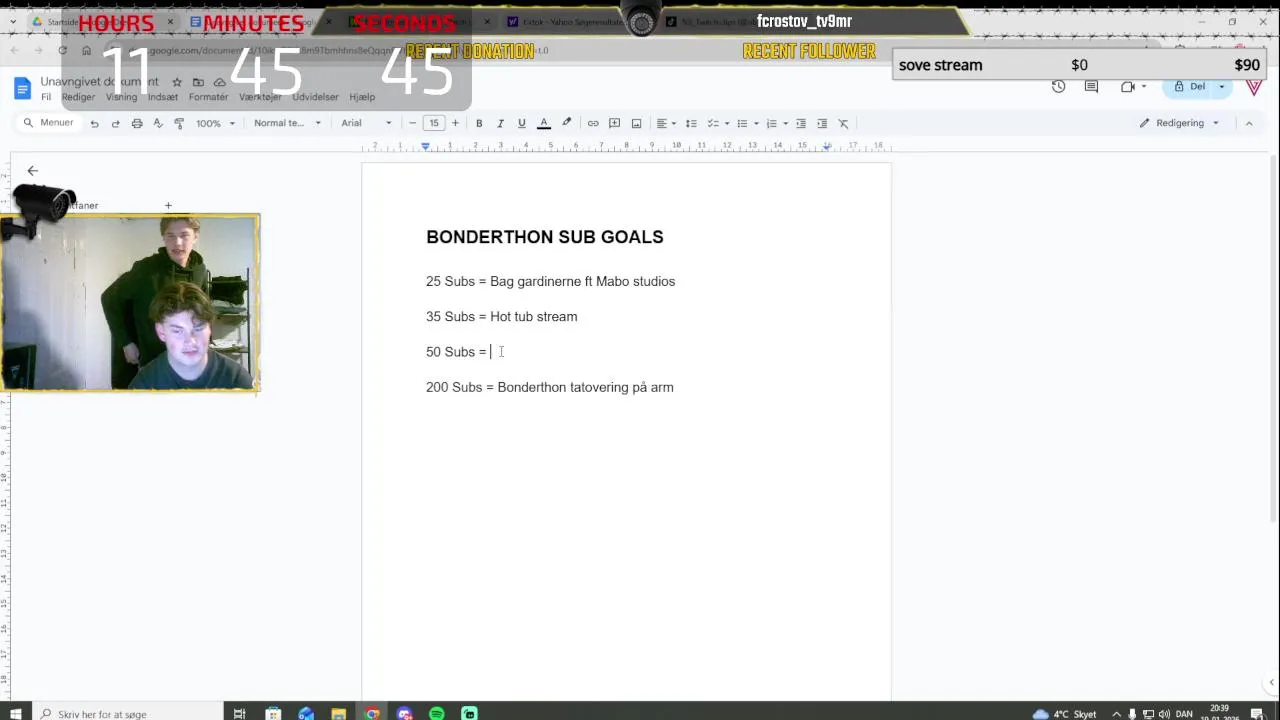Click the Google Docs home logo

(22, 88)
